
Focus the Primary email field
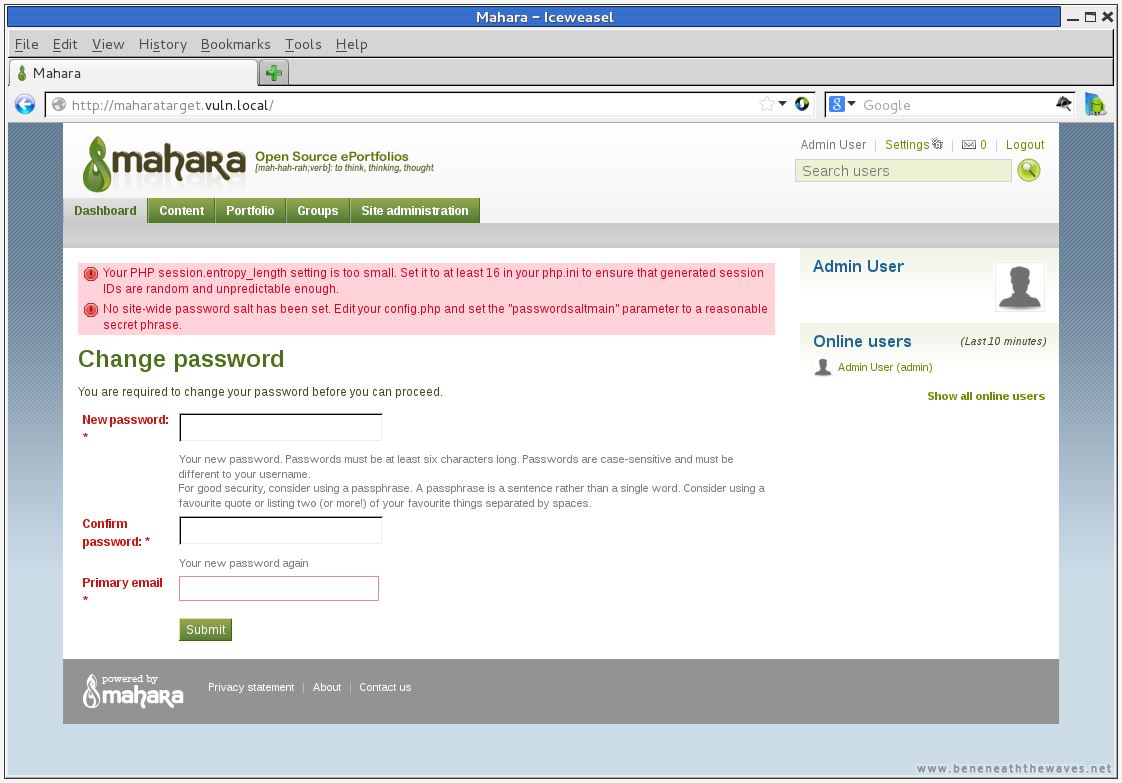[x=279, y=588]
